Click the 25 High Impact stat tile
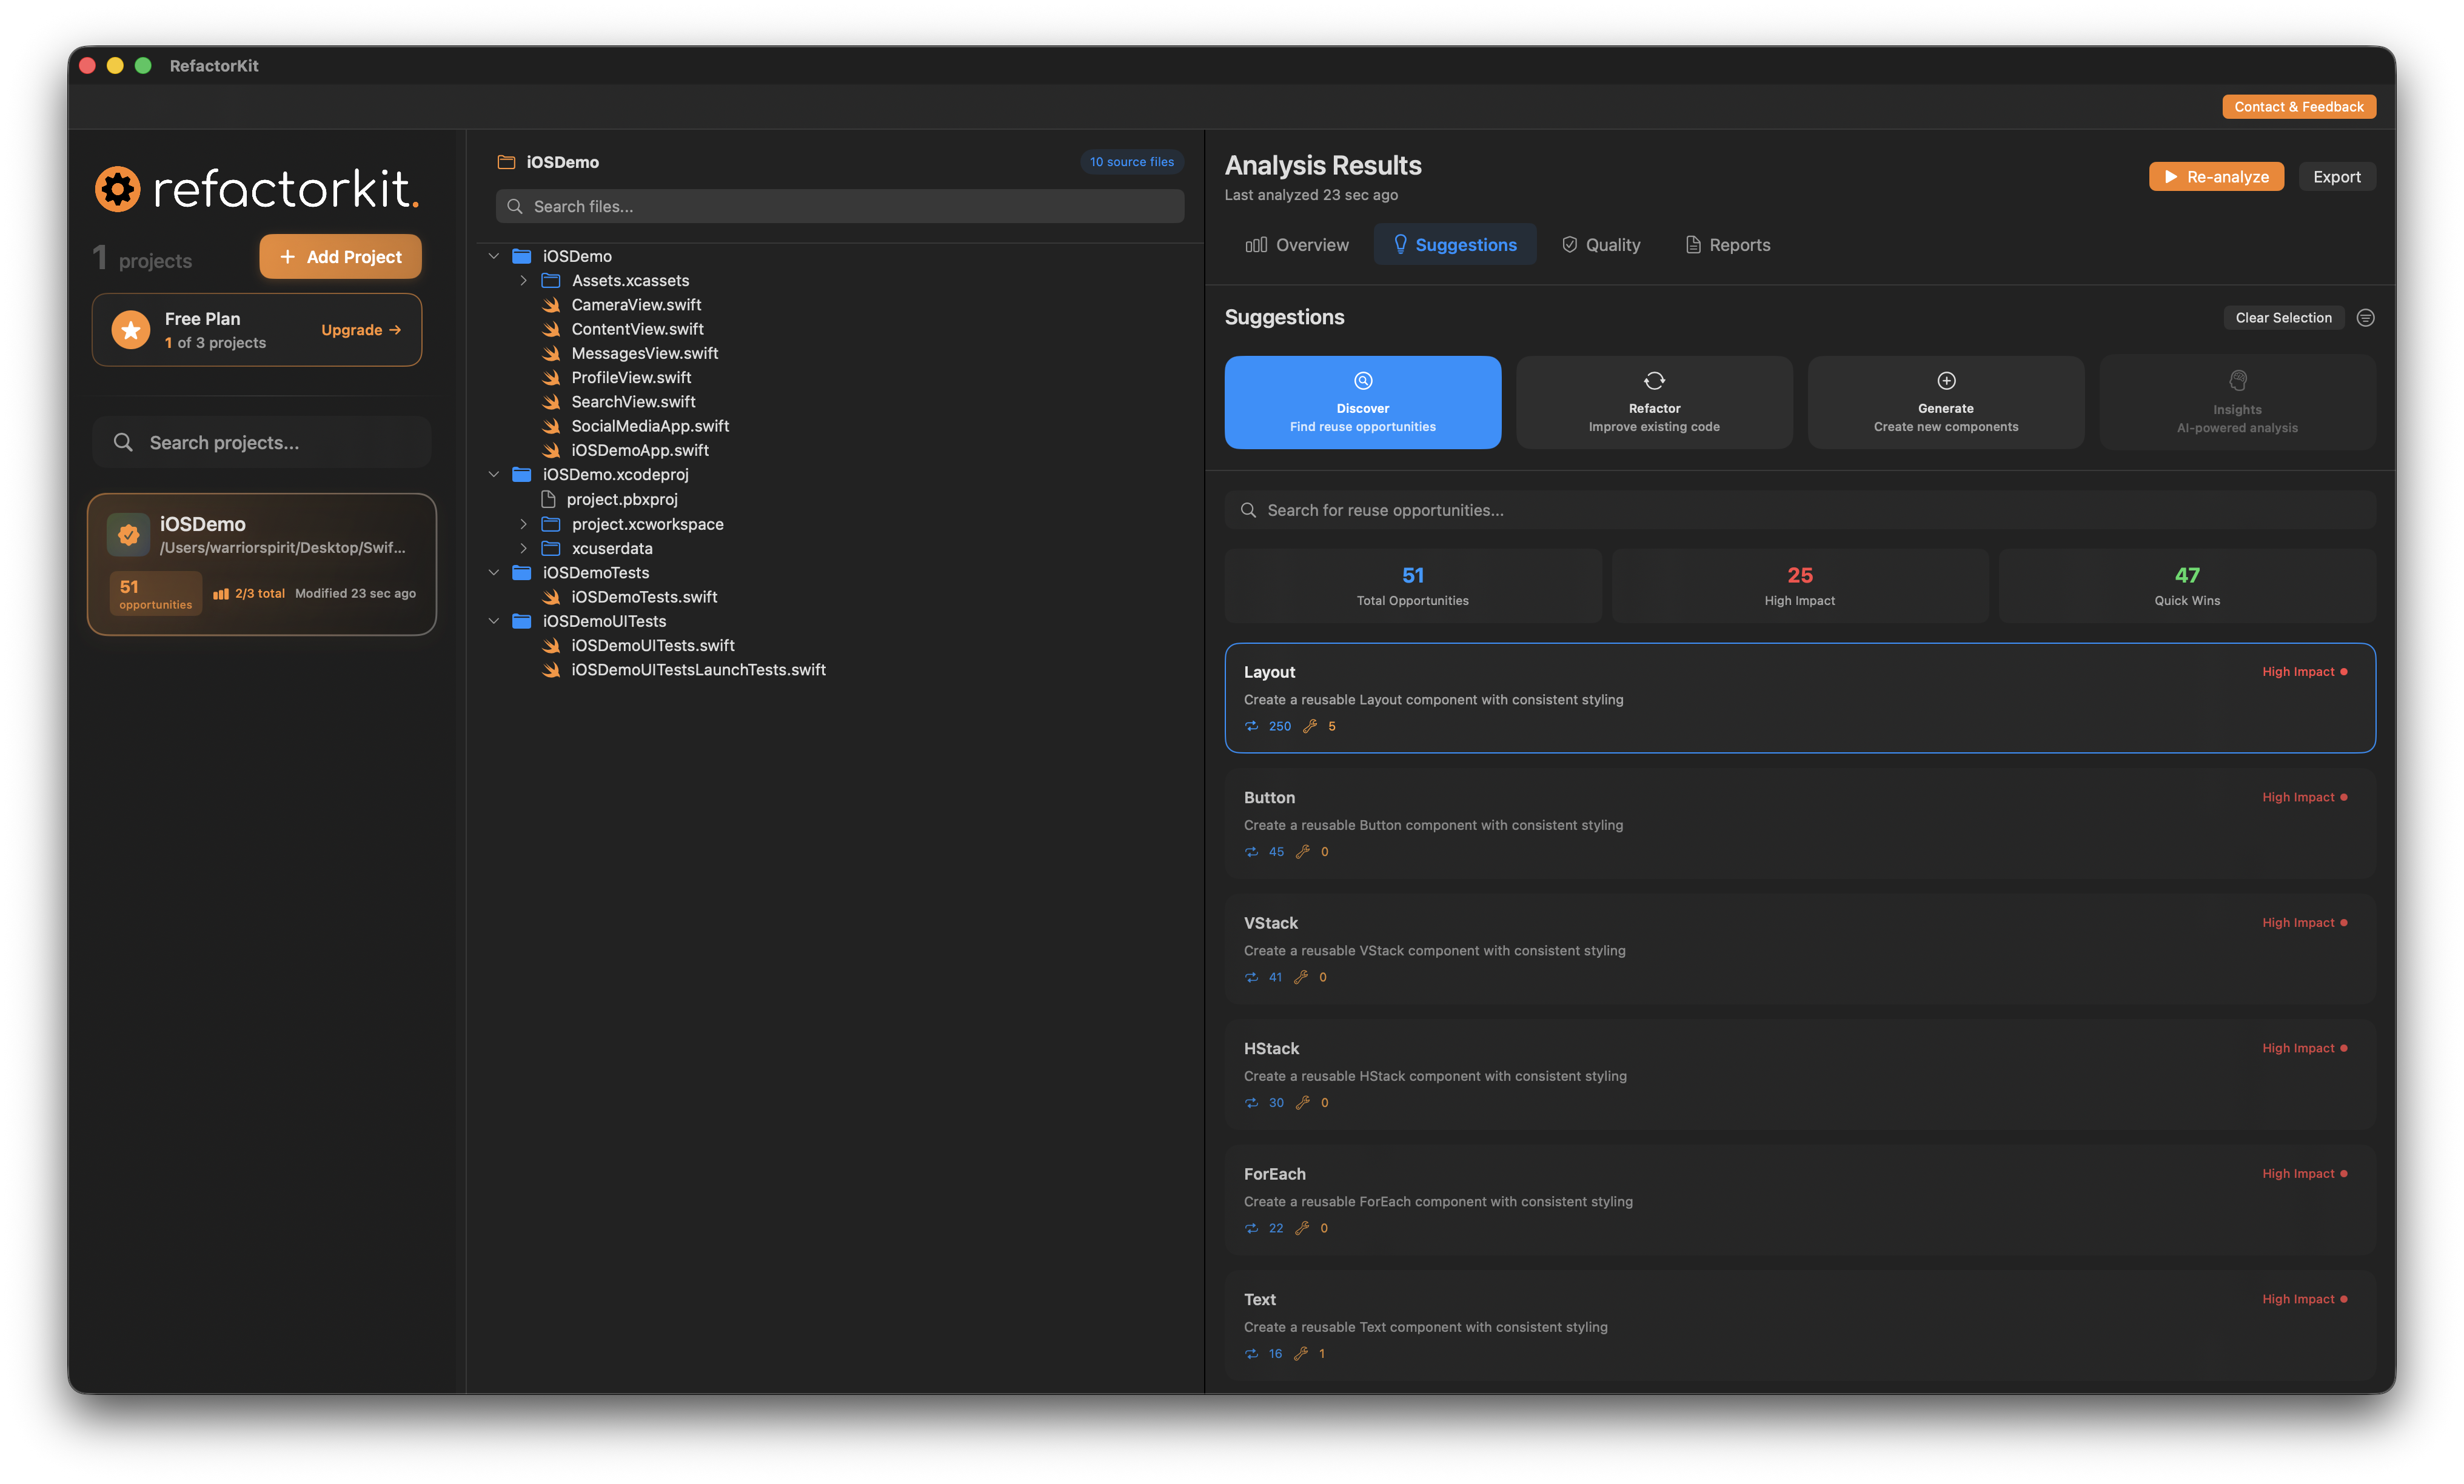The image size is (2464, 1484). [1800, 586]
